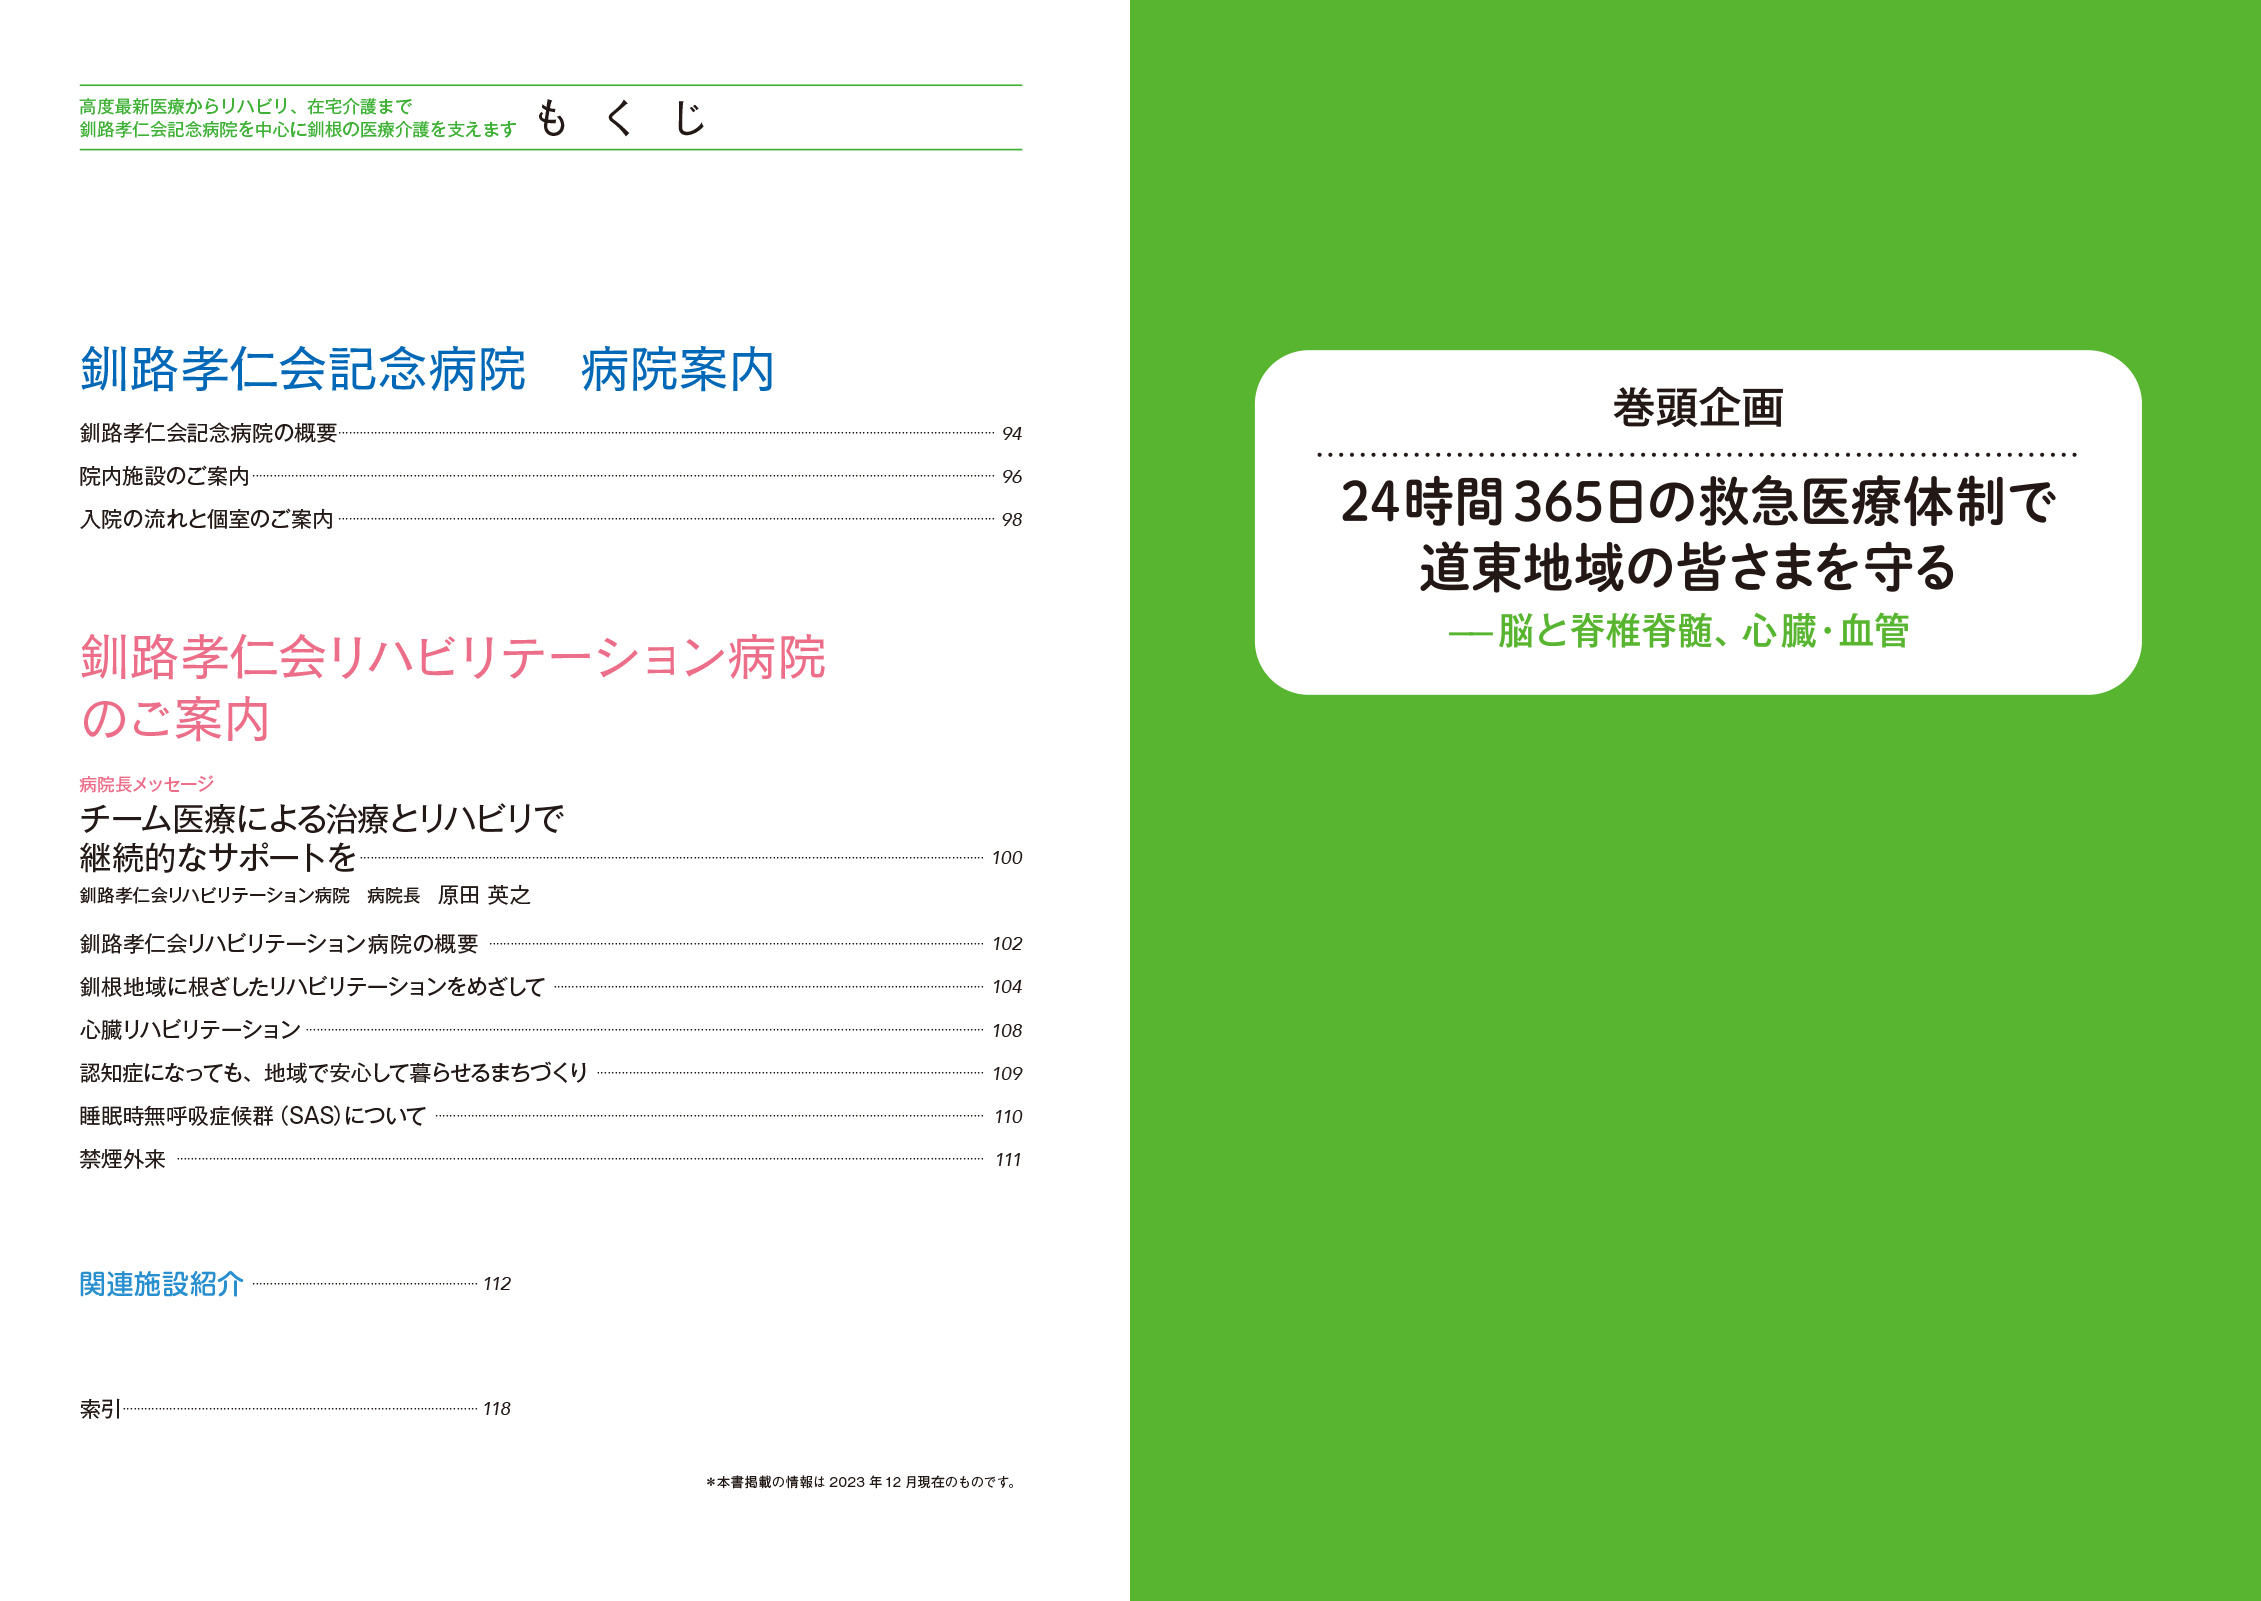The height and width of the screenshot is (1601, 2261).
Task: Click the pink heading 釧路孝仁会リハビリテーション病院
Action: [x=453, y=657]
